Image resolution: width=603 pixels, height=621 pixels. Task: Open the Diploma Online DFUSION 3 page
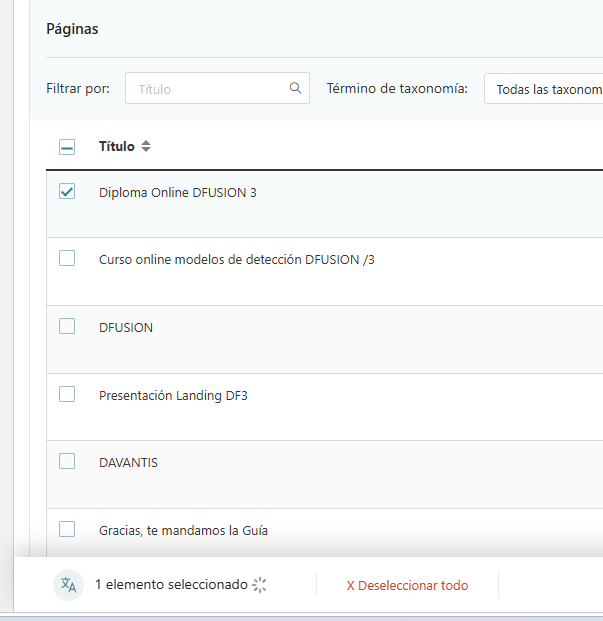[177, 192]
